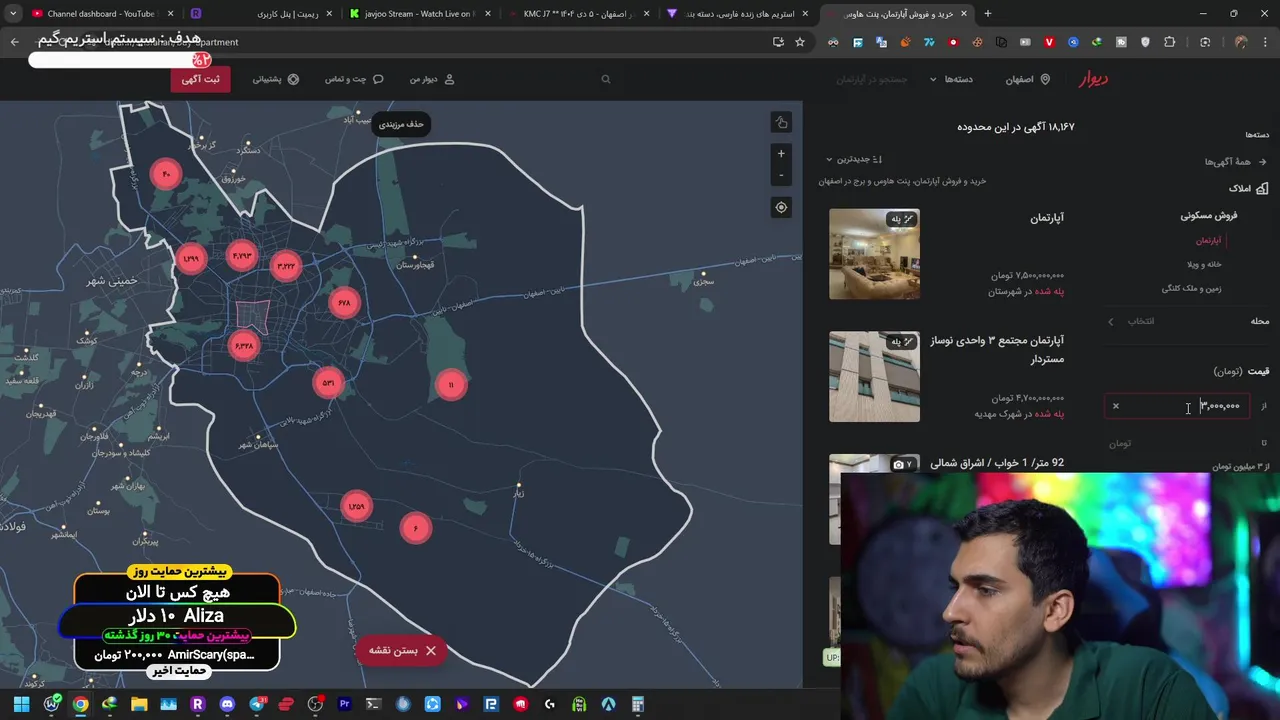Viewport: 1280px width, 720px height.
Task: Open the three-unit complex apartment listing title
Action: (x=997, y=349)
